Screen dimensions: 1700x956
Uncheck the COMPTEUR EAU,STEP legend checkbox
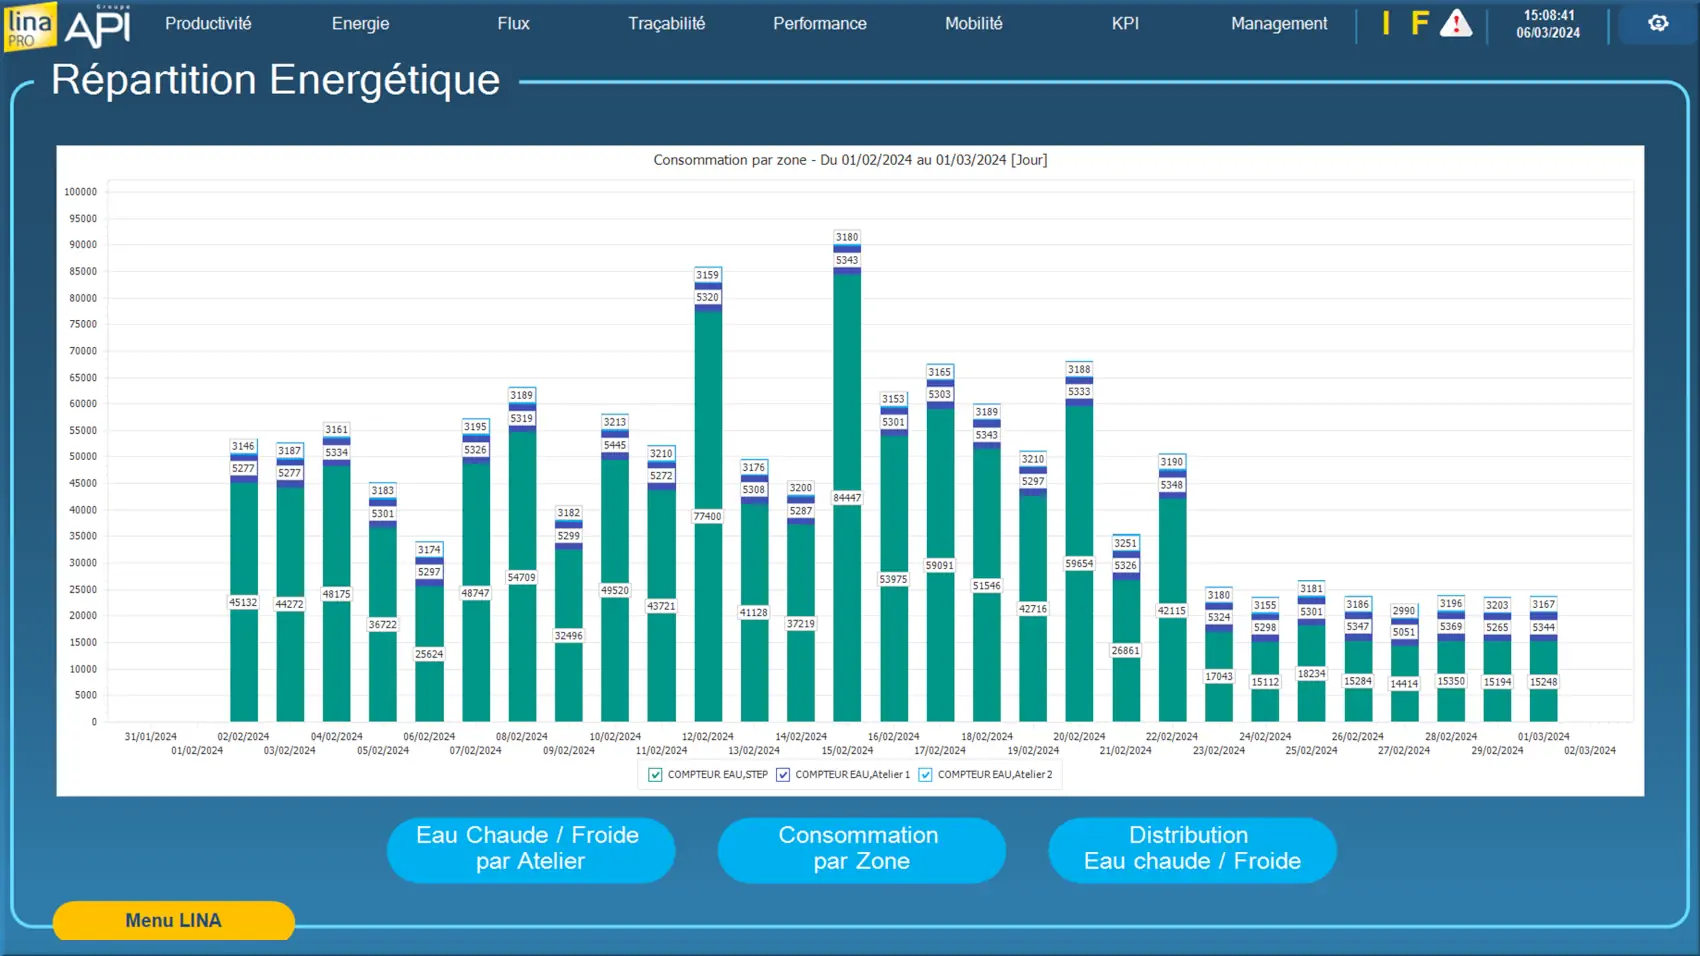pyautogui.click(x=656, y=775)
